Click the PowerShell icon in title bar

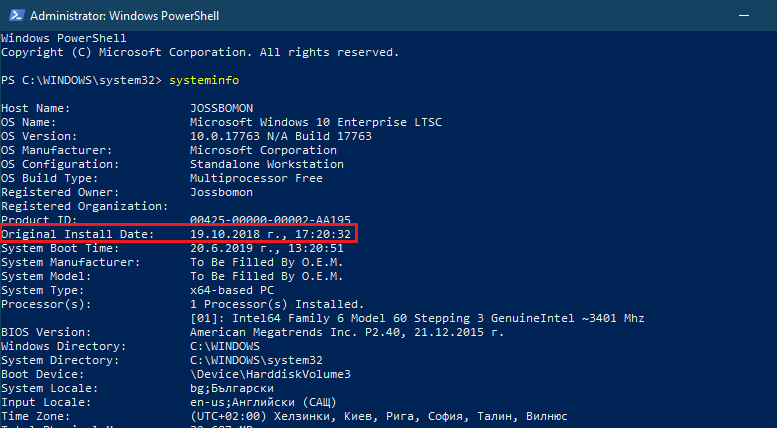click(16, 15)
